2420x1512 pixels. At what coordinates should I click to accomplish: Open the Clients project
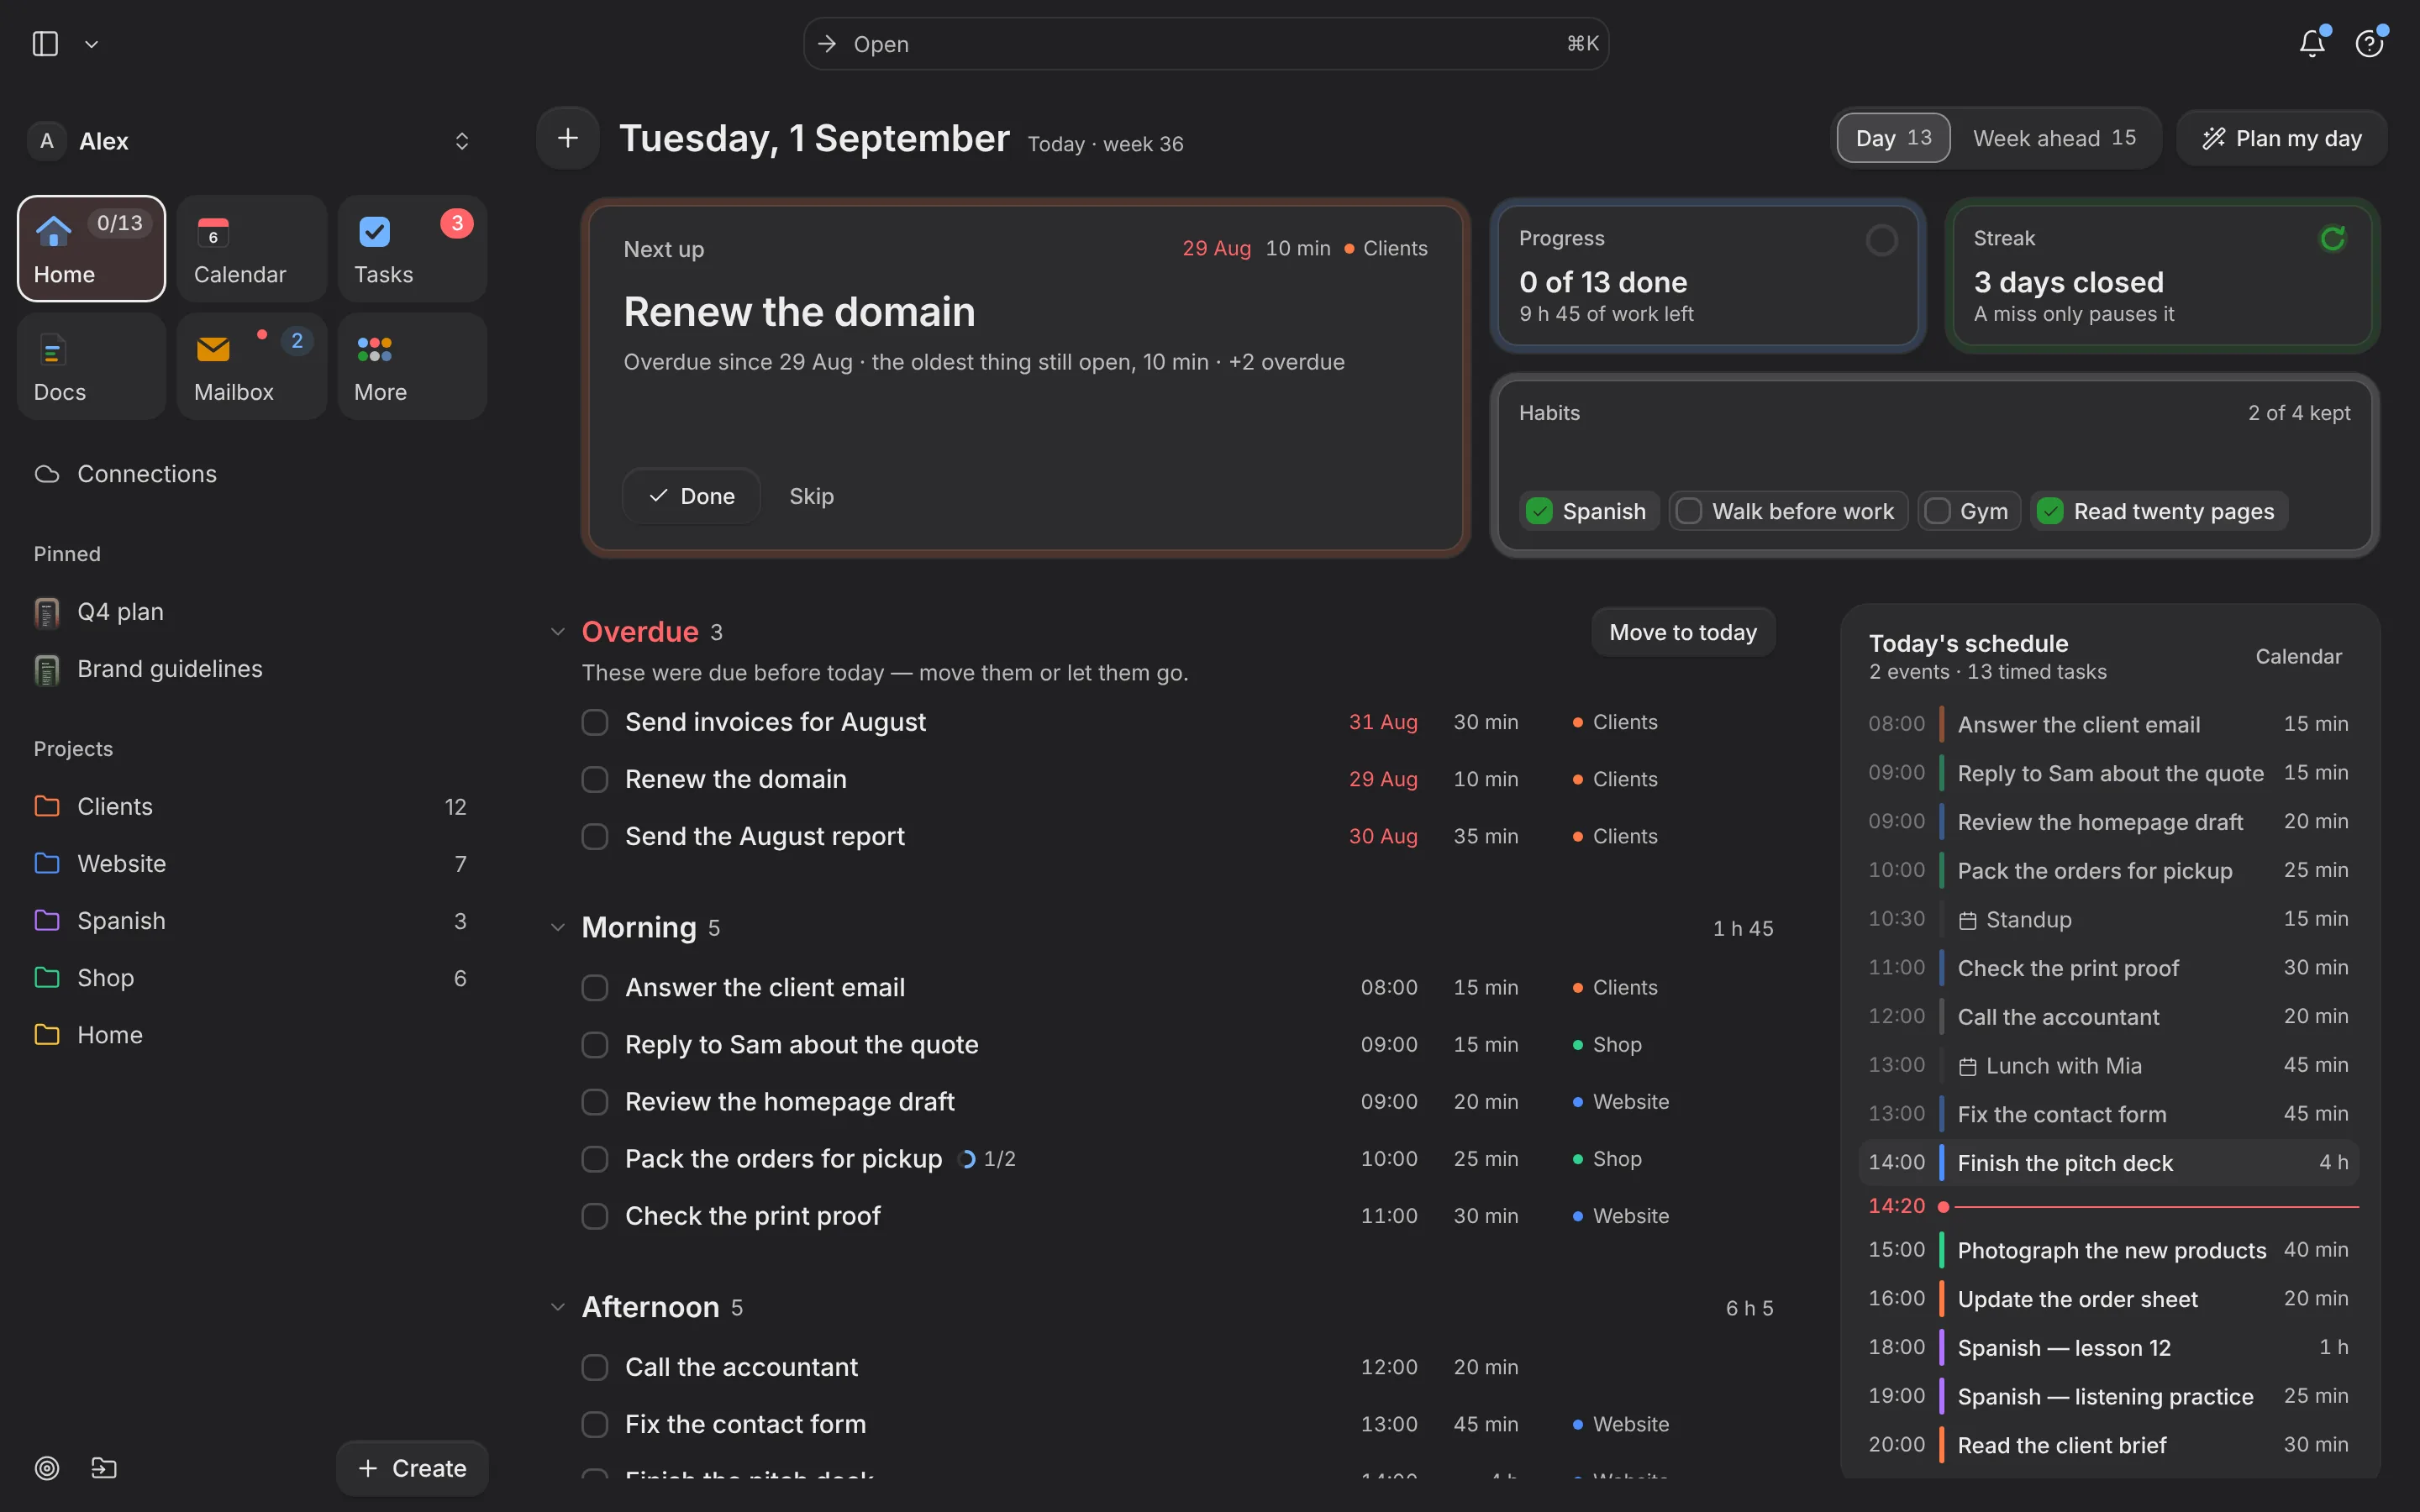[251, 806]
